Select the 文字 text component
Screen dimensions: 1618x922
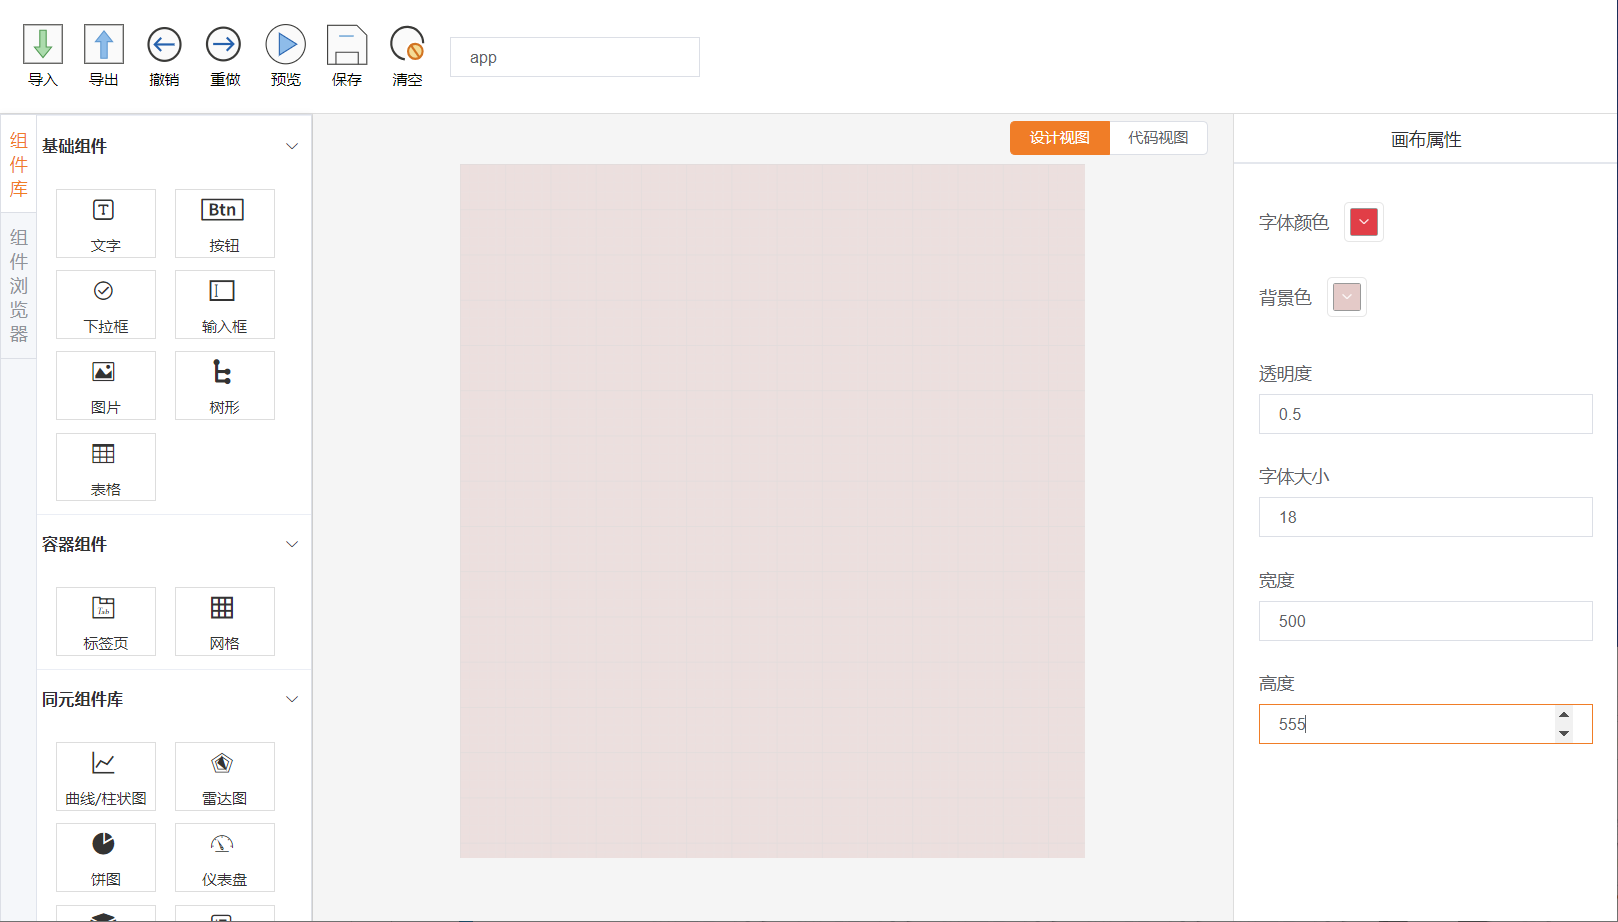click(x=106, y=223)
